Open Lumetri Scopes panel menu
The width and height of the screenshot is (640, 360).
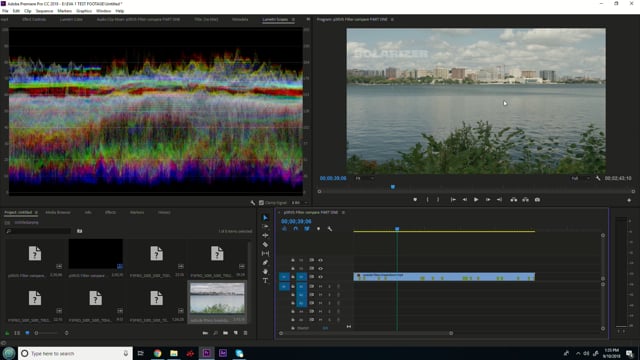point(293,19)
